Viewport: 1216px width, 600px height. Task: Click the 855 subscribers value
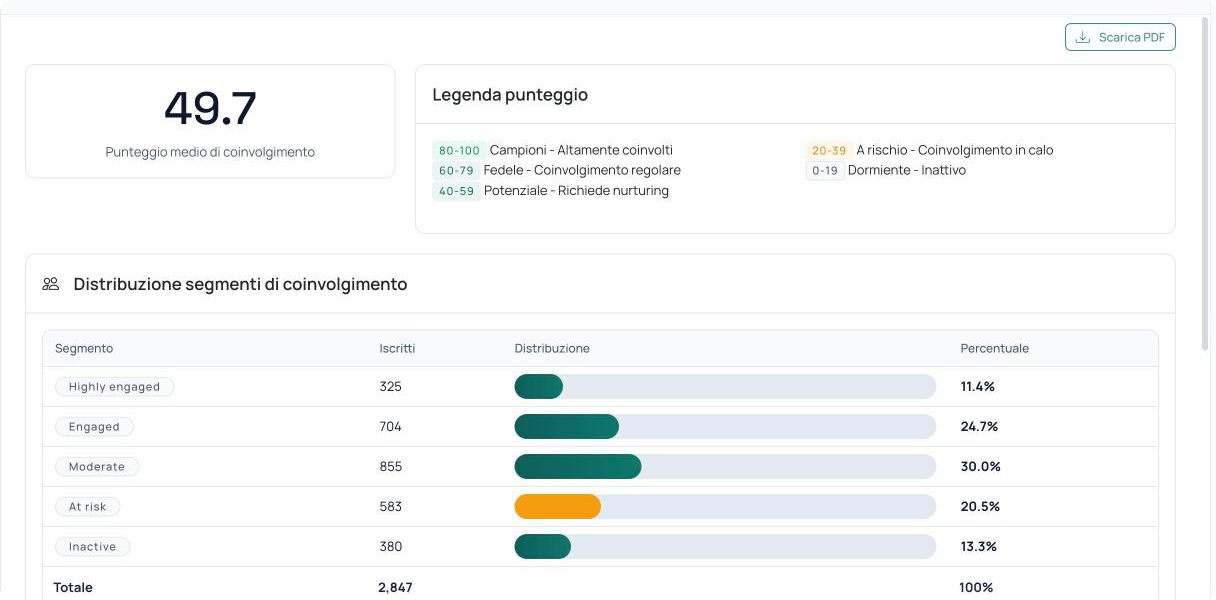coord(390,467)
